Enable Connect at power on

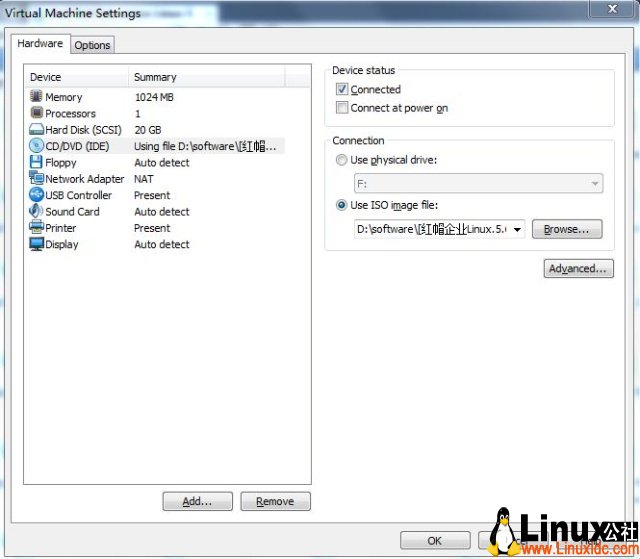point(342,108)
